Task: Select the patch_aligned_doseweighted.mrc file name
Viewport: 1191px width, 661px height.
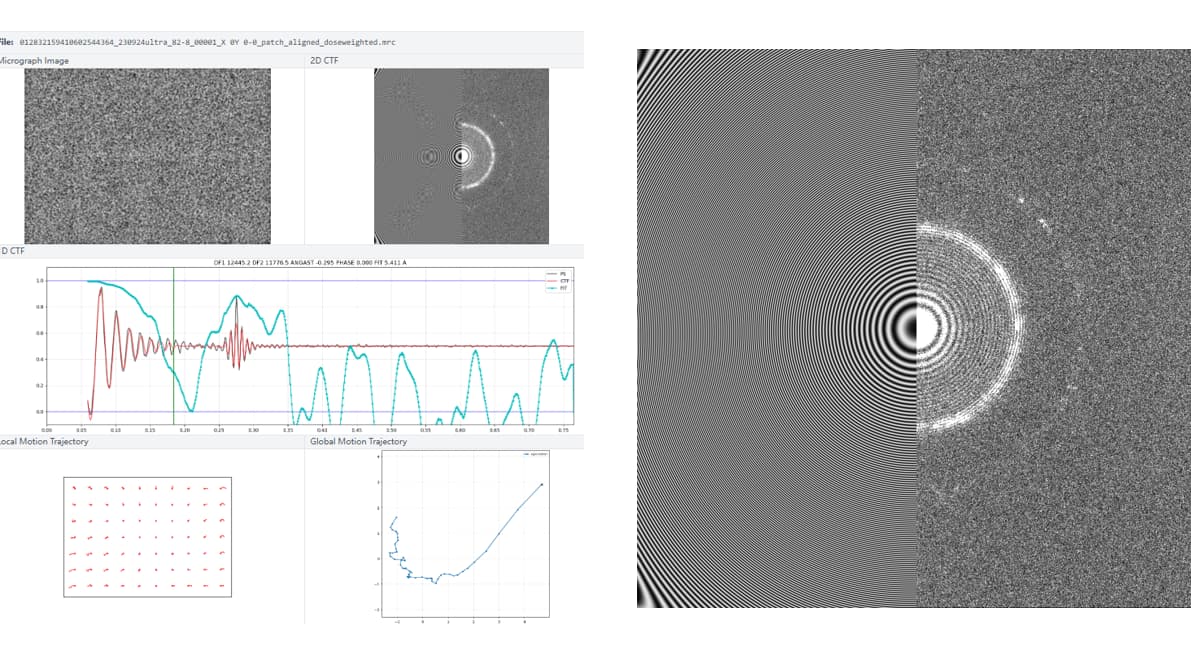Action: point(207,43)
